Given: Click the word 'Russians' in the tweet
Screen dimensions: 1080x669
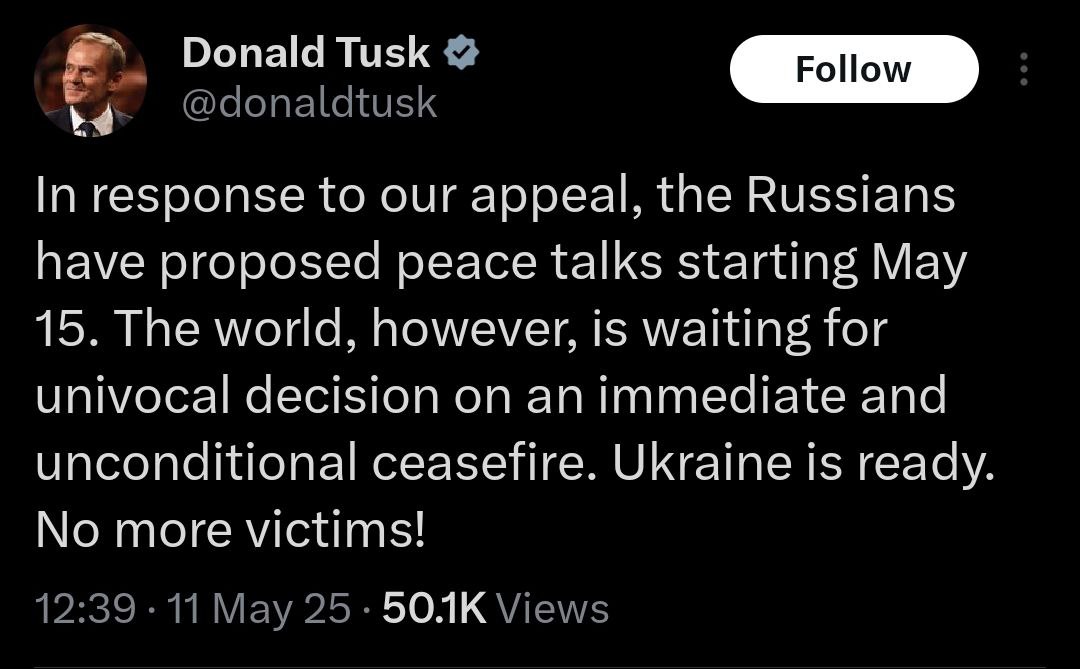Looking at the screenshot, I should pyautogui.click(x=850, y=196).
